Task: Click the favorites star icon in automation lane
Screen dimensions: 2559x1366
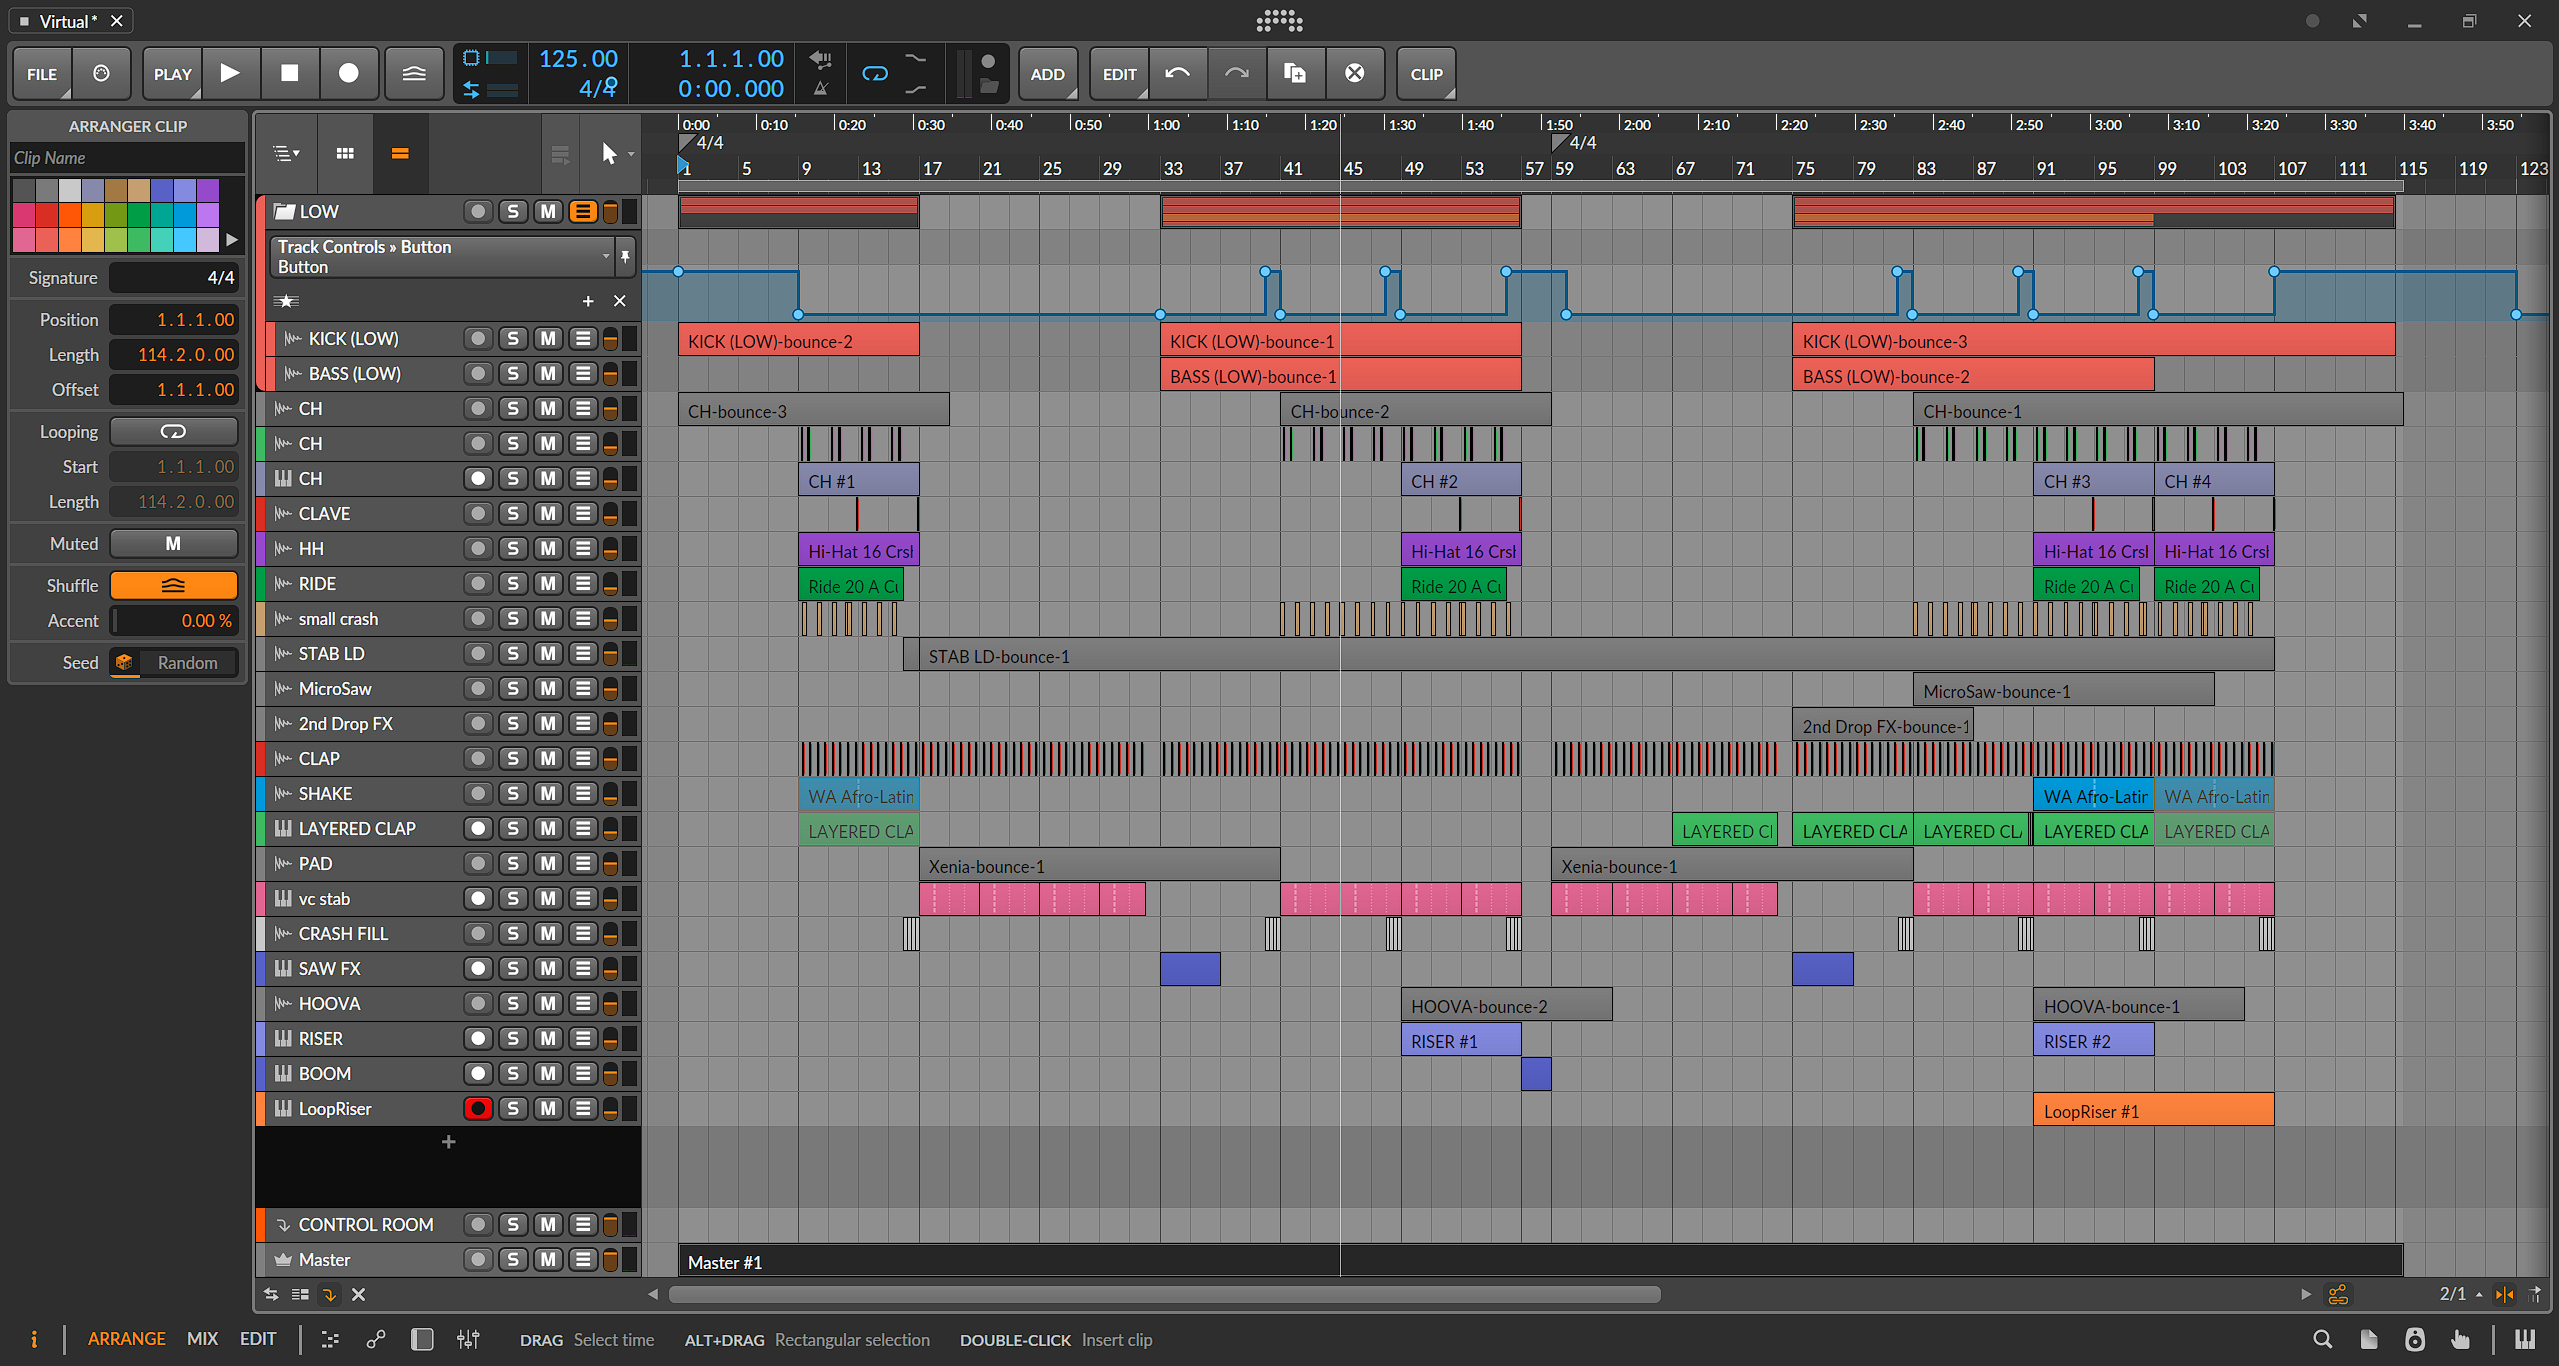Action: tap(287, 301)
